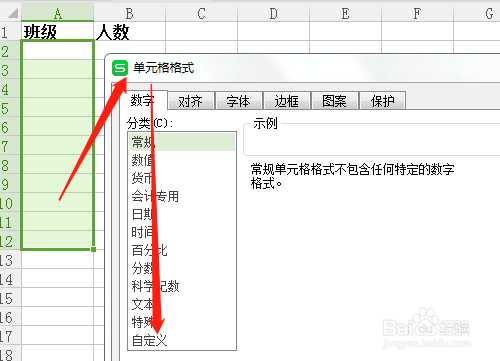
Task: Select column C header
Action: pos(202,13)
